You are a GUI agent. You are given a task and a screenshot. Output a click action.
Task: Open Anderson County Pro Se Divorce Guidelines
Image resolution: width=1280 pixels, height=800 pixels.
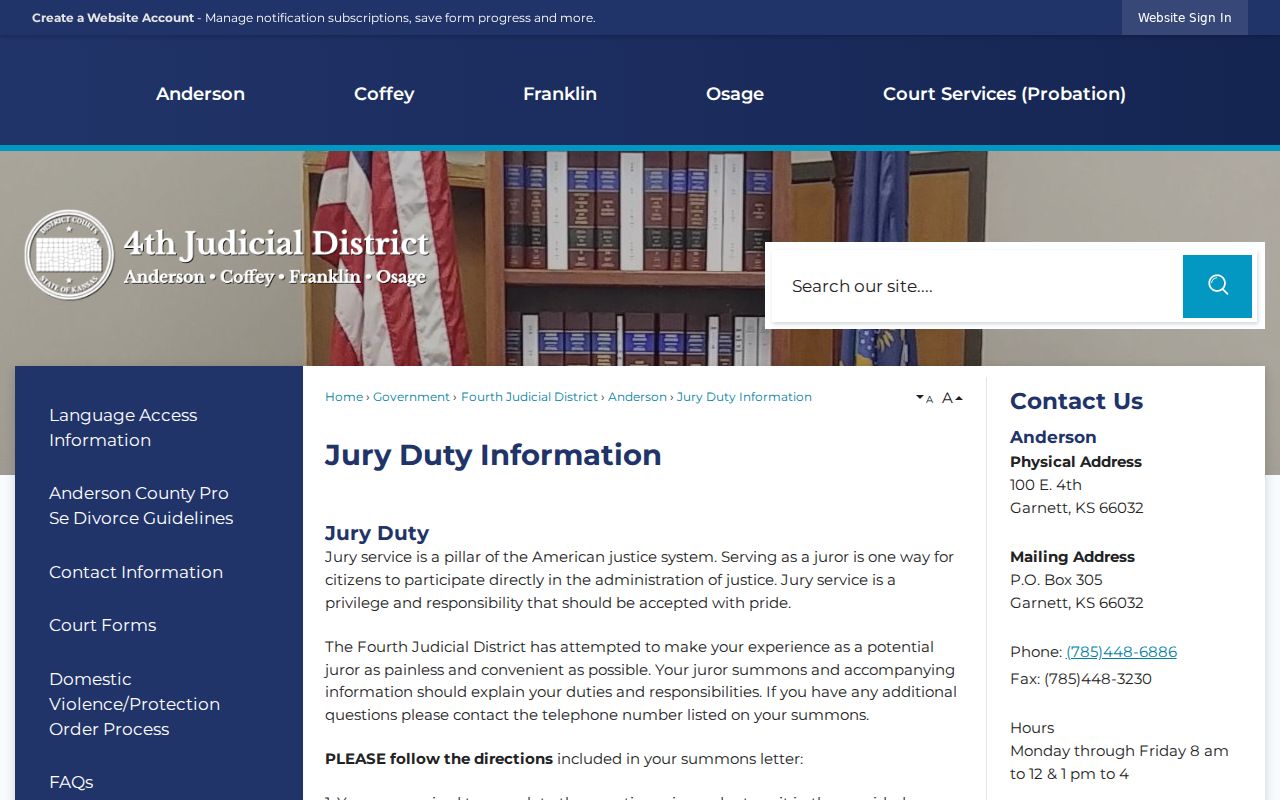(x=141, y=505)
